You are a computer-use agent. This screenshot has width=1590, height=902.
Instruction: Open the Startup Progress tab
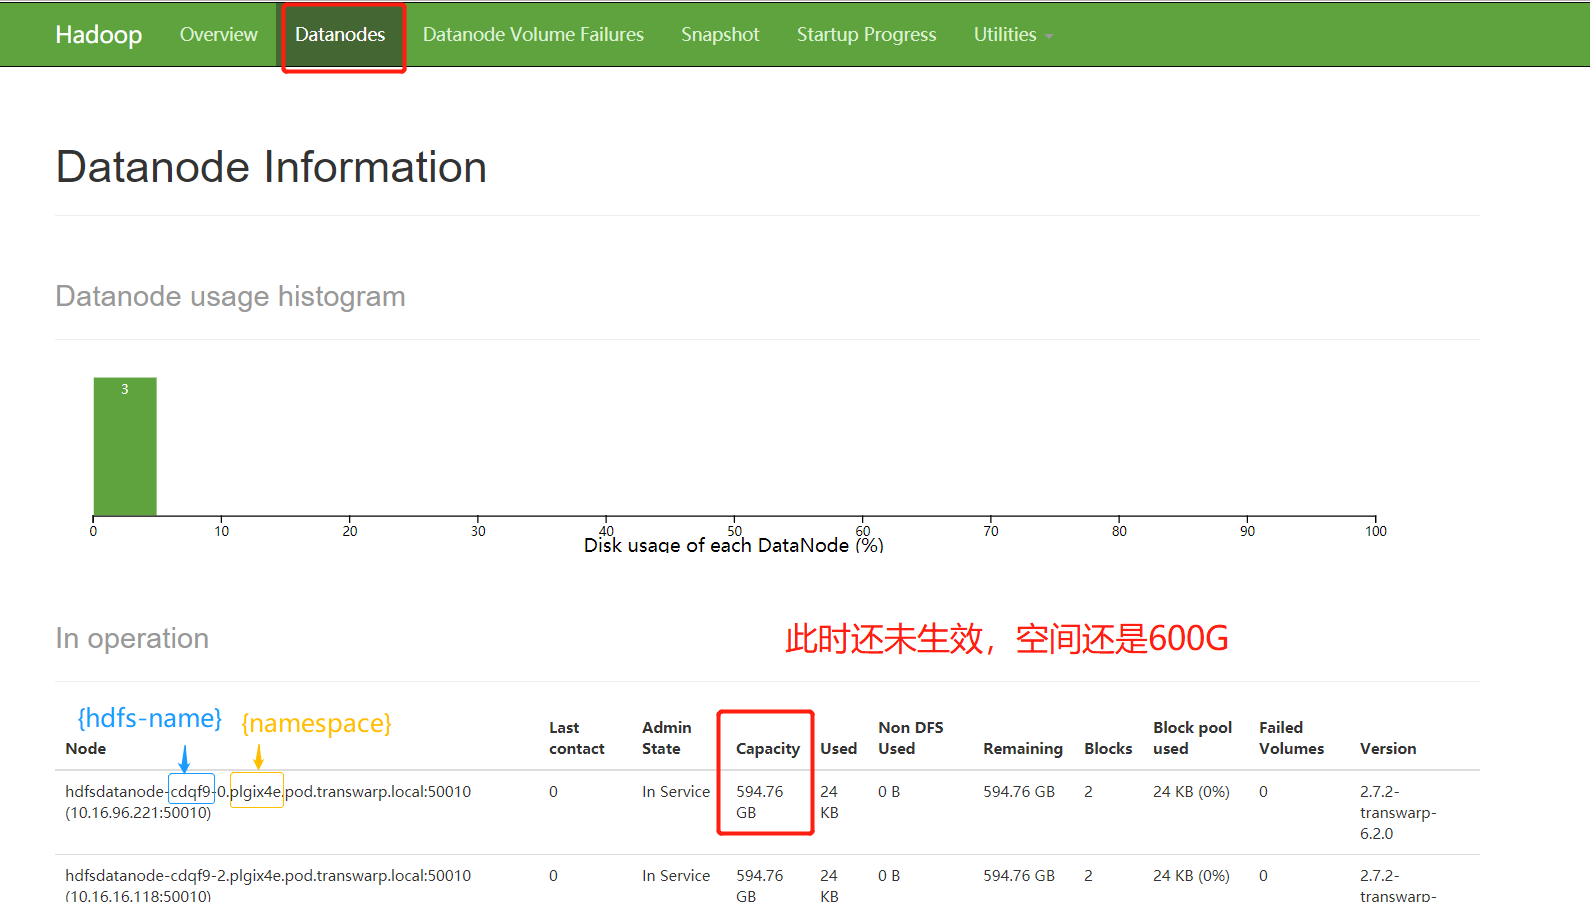point(866,35)
